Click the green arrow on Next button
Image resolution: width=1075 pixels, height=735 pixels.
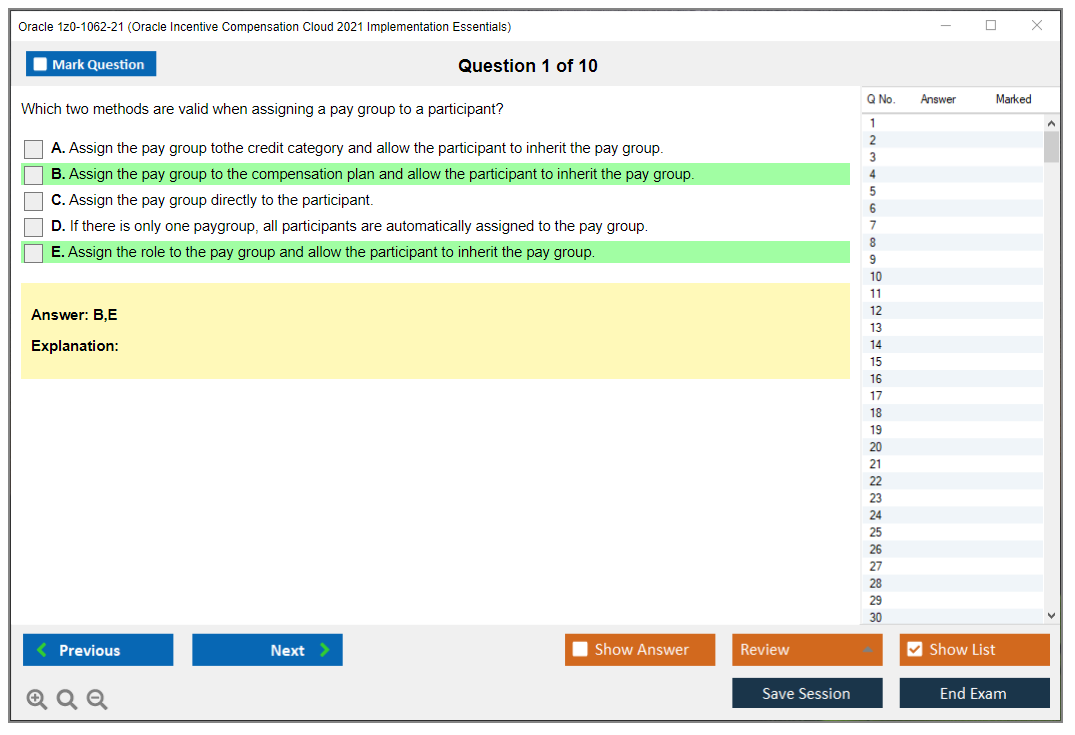click(x=325, y=650)
